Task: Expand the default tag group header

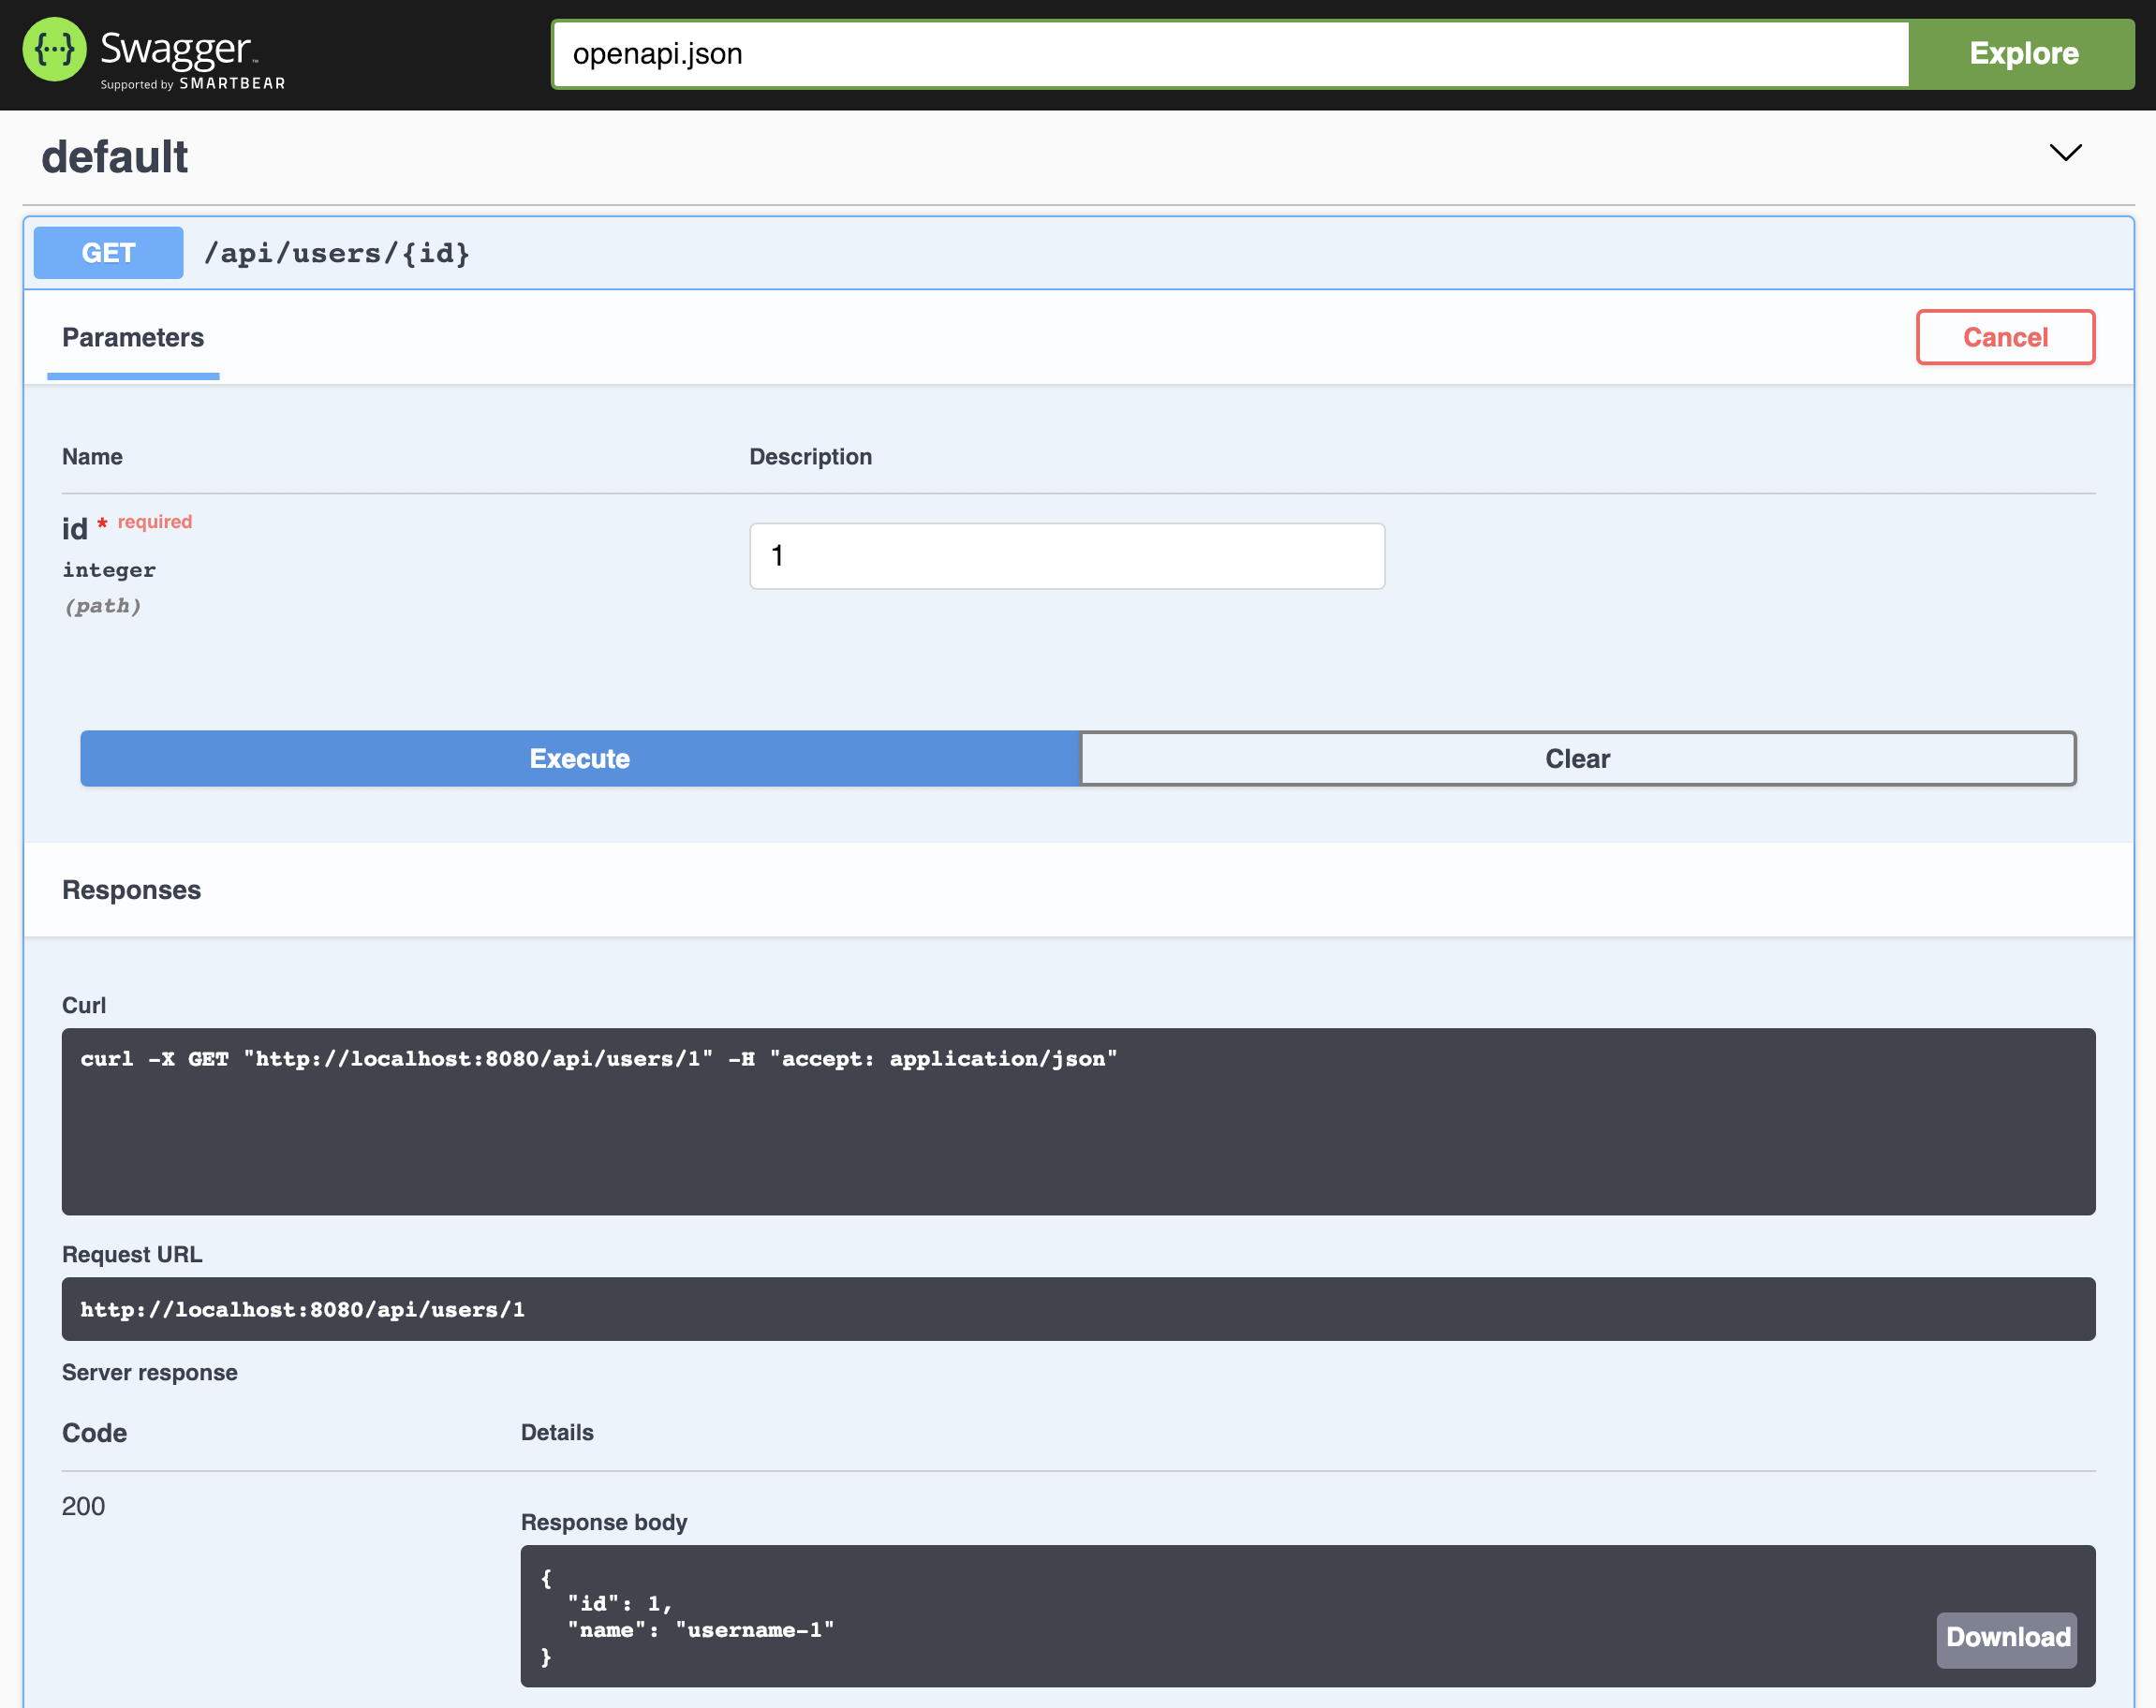Action: click(x=114, y=156)
